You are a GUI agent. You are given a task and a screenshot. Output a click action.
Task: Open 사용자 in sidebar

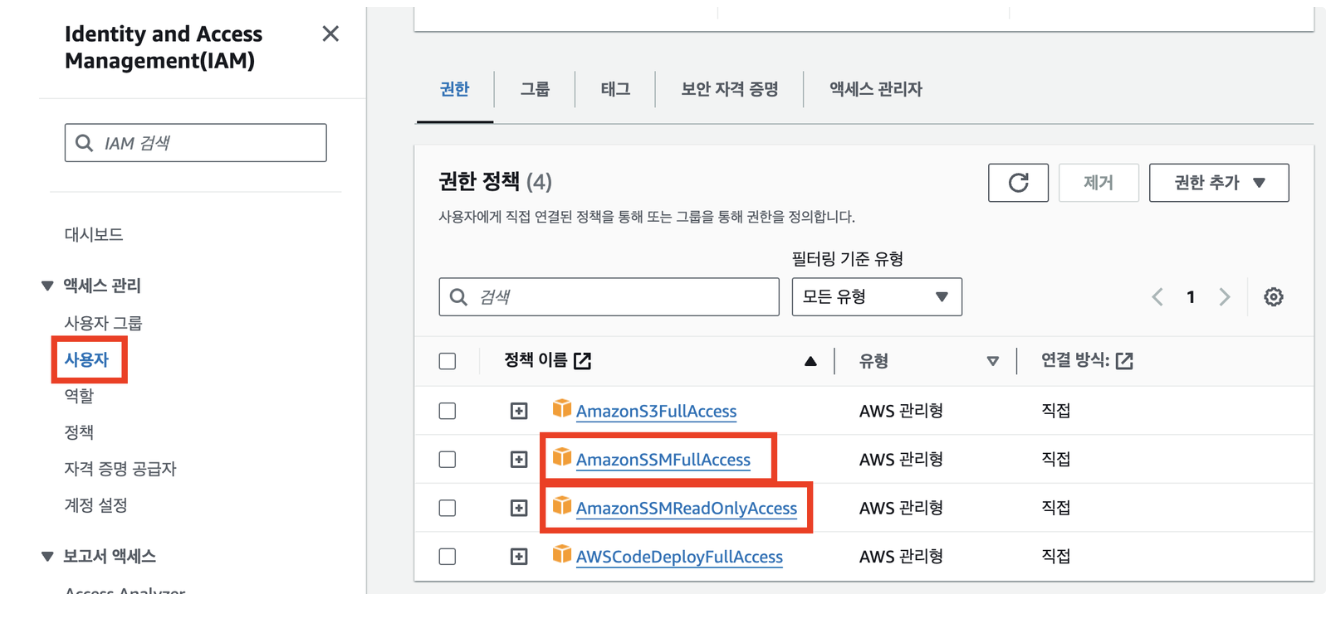[x=86, y=360]
